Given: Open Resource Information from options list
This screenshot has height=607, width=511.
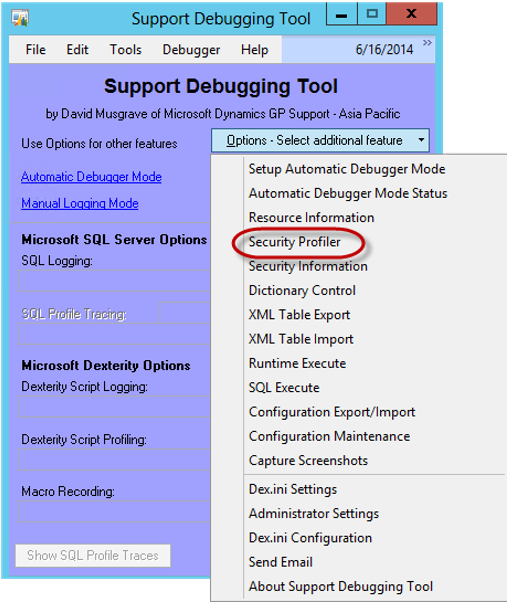Looking at the screenshot, I should [x=311, y=218].
